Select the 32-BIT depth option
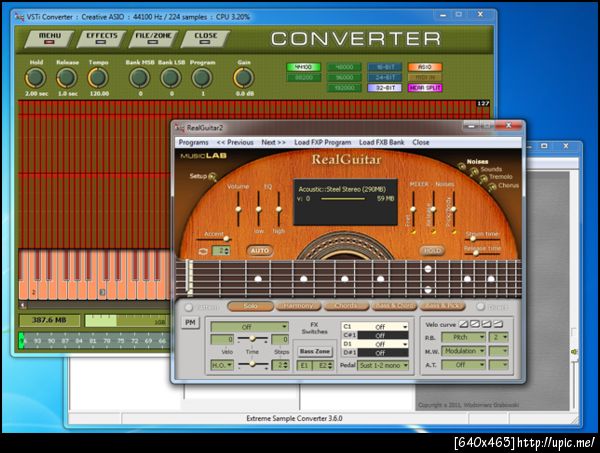600x453 pixels. [385, 88]
